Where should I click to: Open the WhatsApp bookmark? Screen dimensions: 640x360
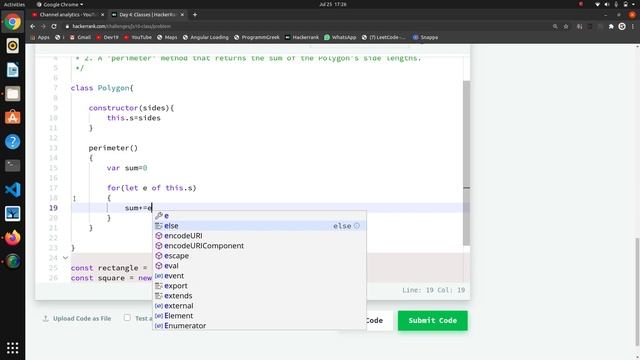pyautogui.click(x=340, y=37)
